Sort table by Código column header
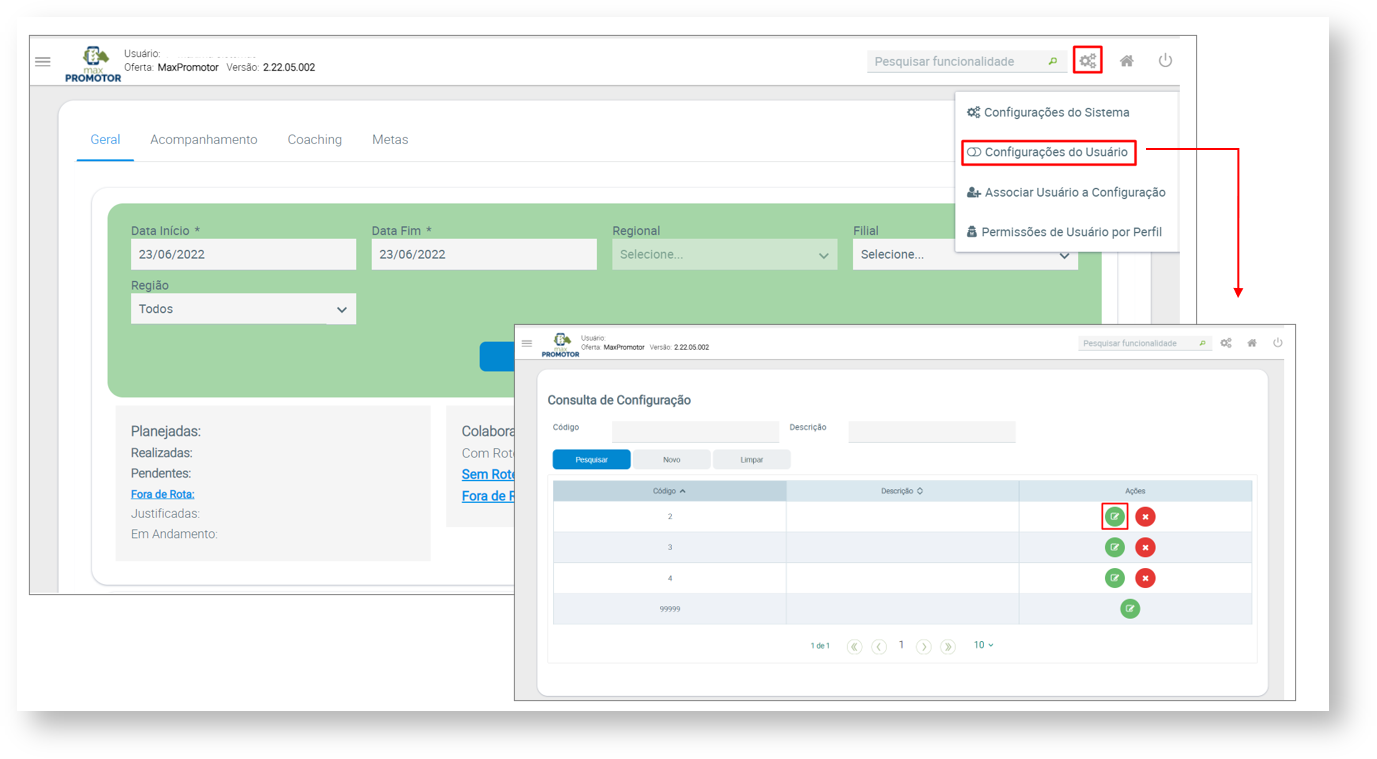Viewport: 1377px width, 759px height. tap(669, 491)
